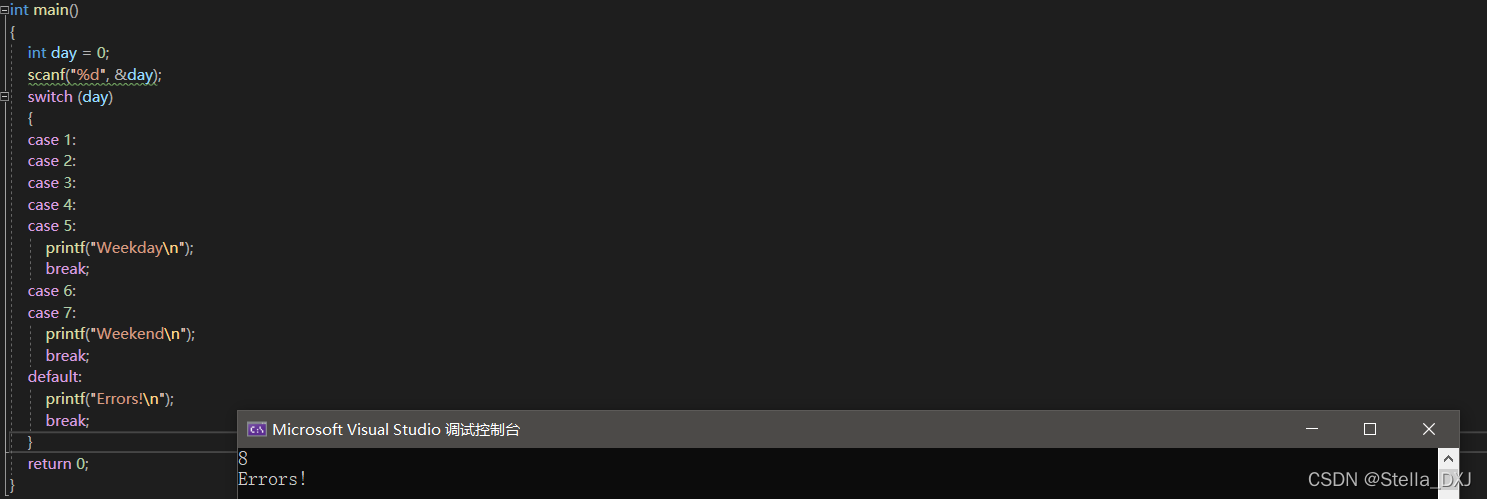Place cursor on the default: label
The width and height of the screenshot is (1487, 499).
[x=55, y=377]
